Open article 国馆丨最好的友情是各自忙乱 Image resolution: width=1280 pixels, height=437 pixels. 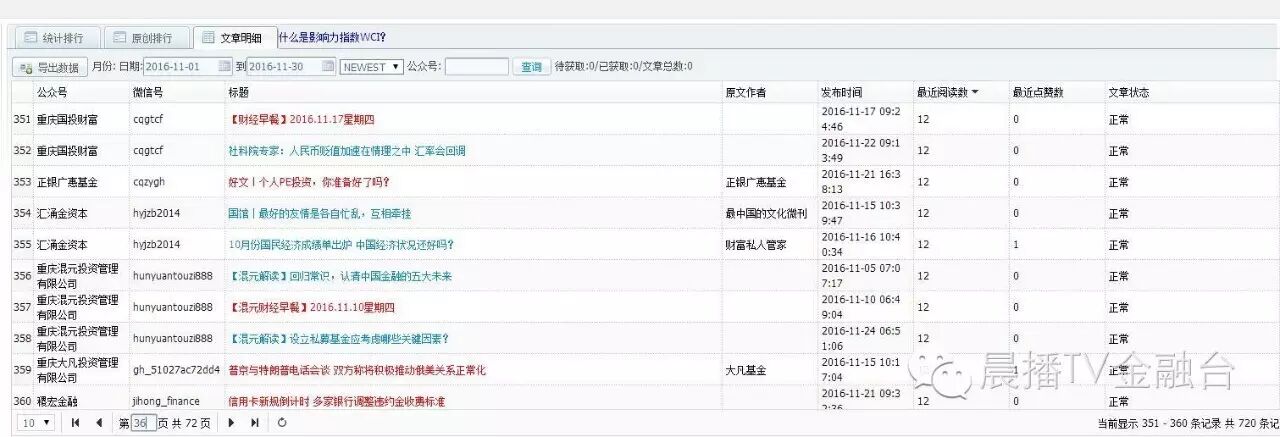click(320, 214)
